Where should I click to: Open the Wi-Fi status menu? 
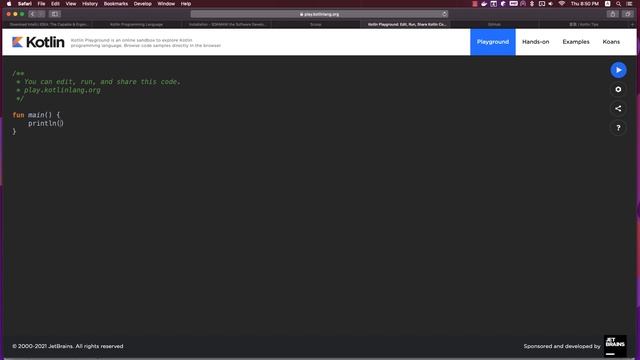click(562, 4)
